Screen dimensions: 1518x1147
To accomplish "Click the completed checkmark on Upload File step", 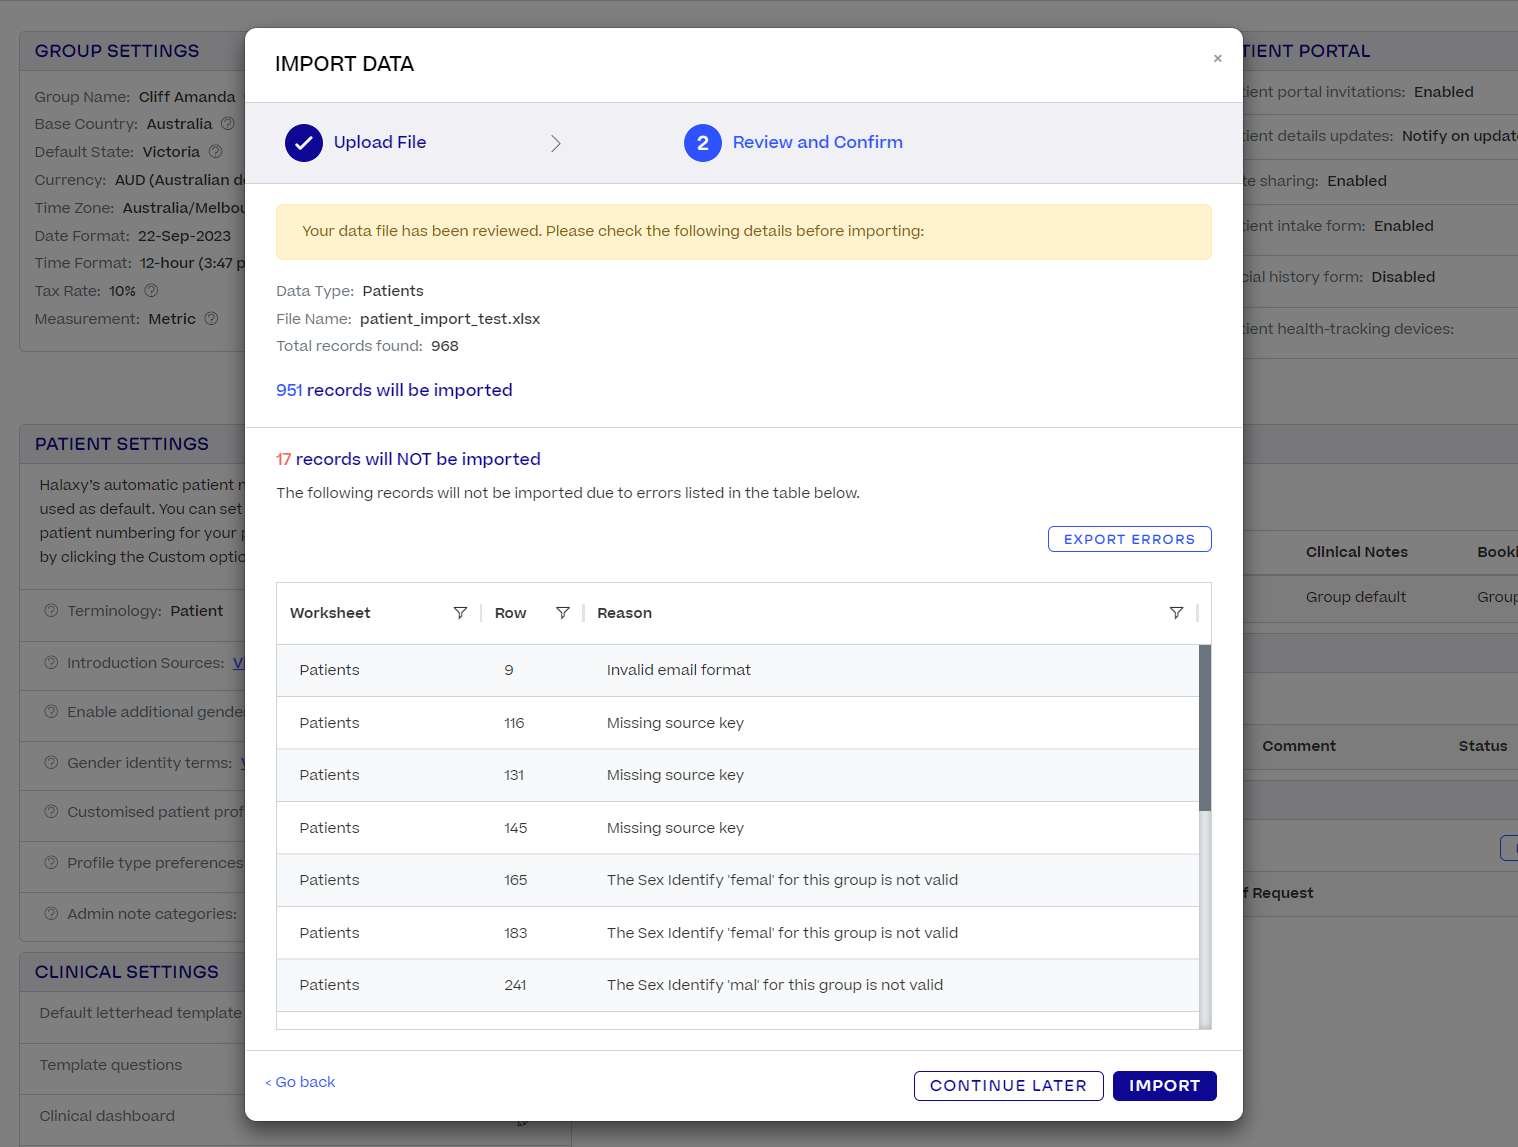I will coord(304,142).
